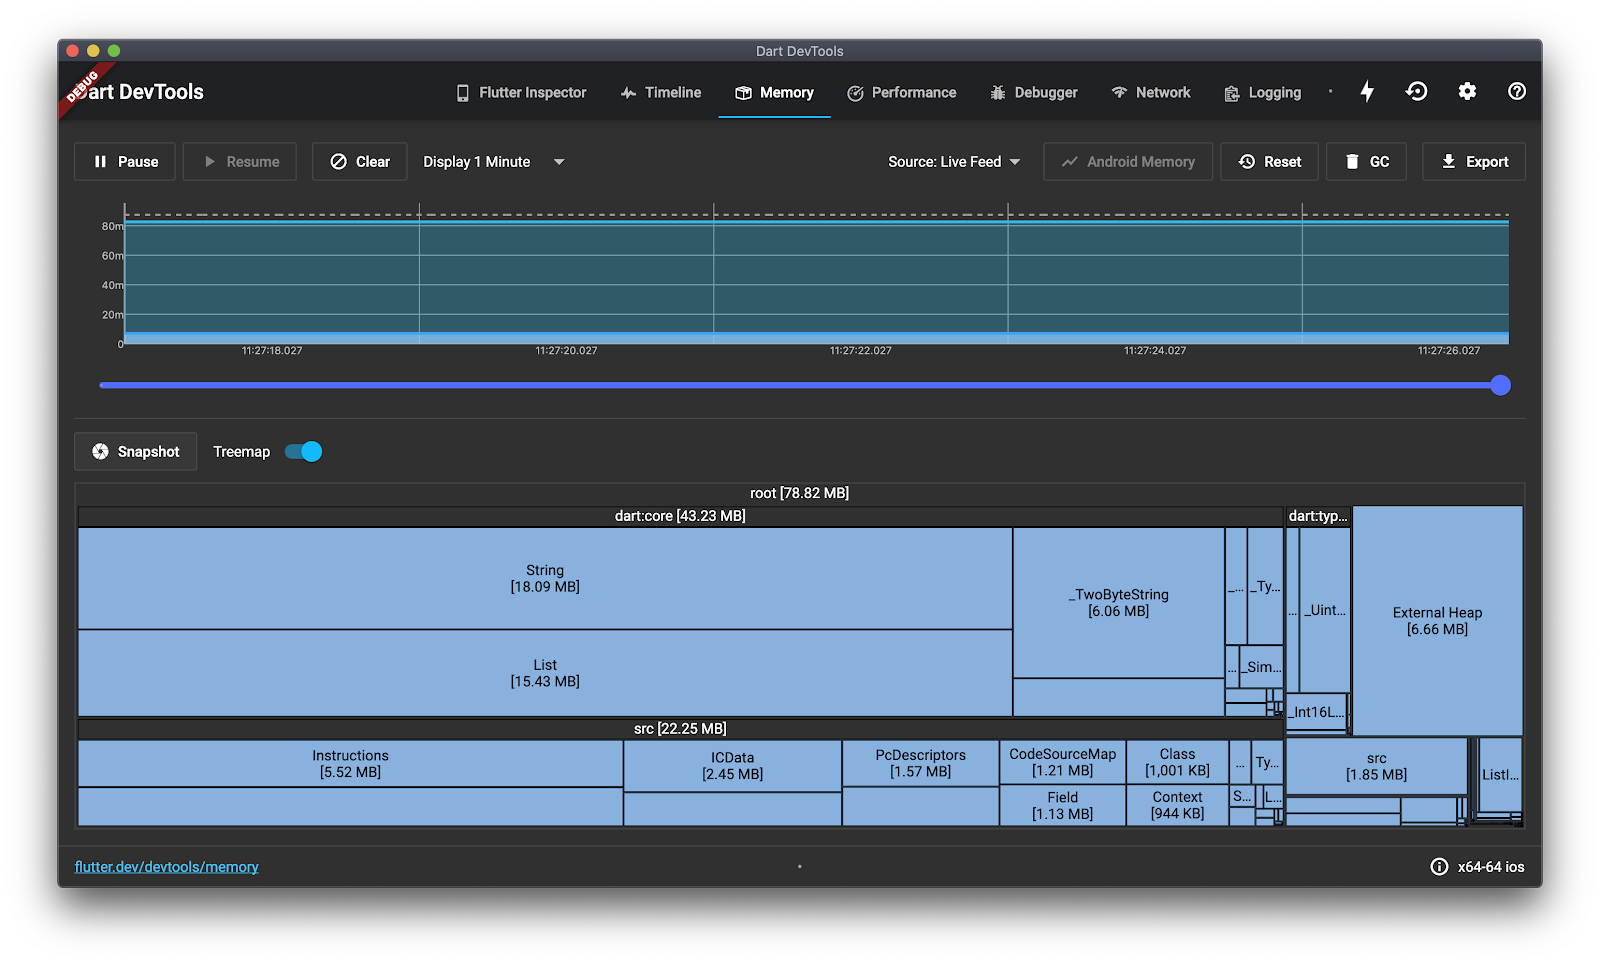Click the pause bars icon
This screenshot has height=964, width=1600.
click(x=100, y=162)
